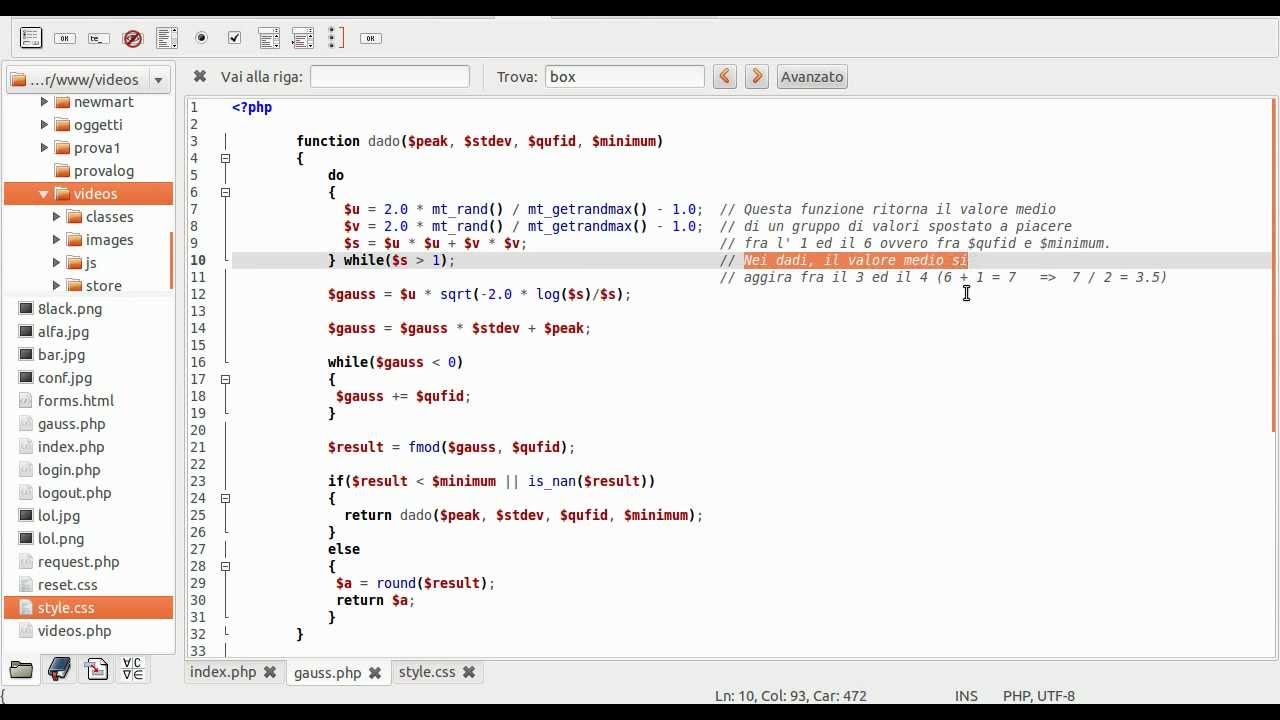Select provalog folder in the tree
The image size is (1280, 720).
click(x=103, y=171)
